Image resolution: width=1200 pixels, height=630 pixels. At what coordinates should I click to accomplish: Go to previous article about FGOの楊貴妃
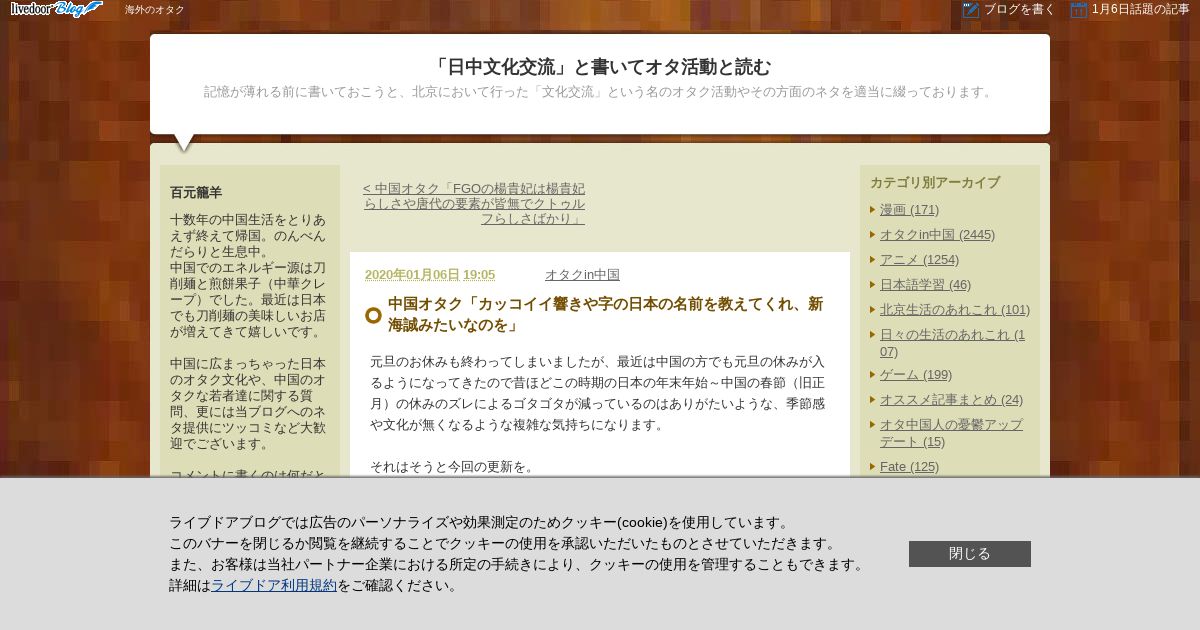tap(474, 203)
